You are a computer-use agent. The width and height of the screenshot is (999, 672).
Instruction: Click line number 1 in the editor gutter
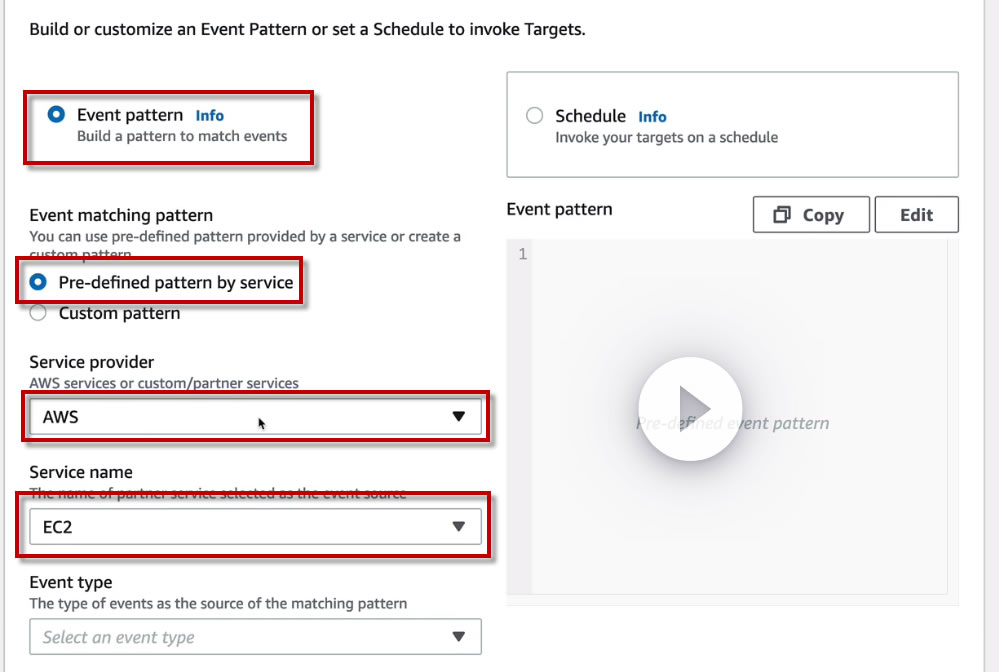click(520, 255)
